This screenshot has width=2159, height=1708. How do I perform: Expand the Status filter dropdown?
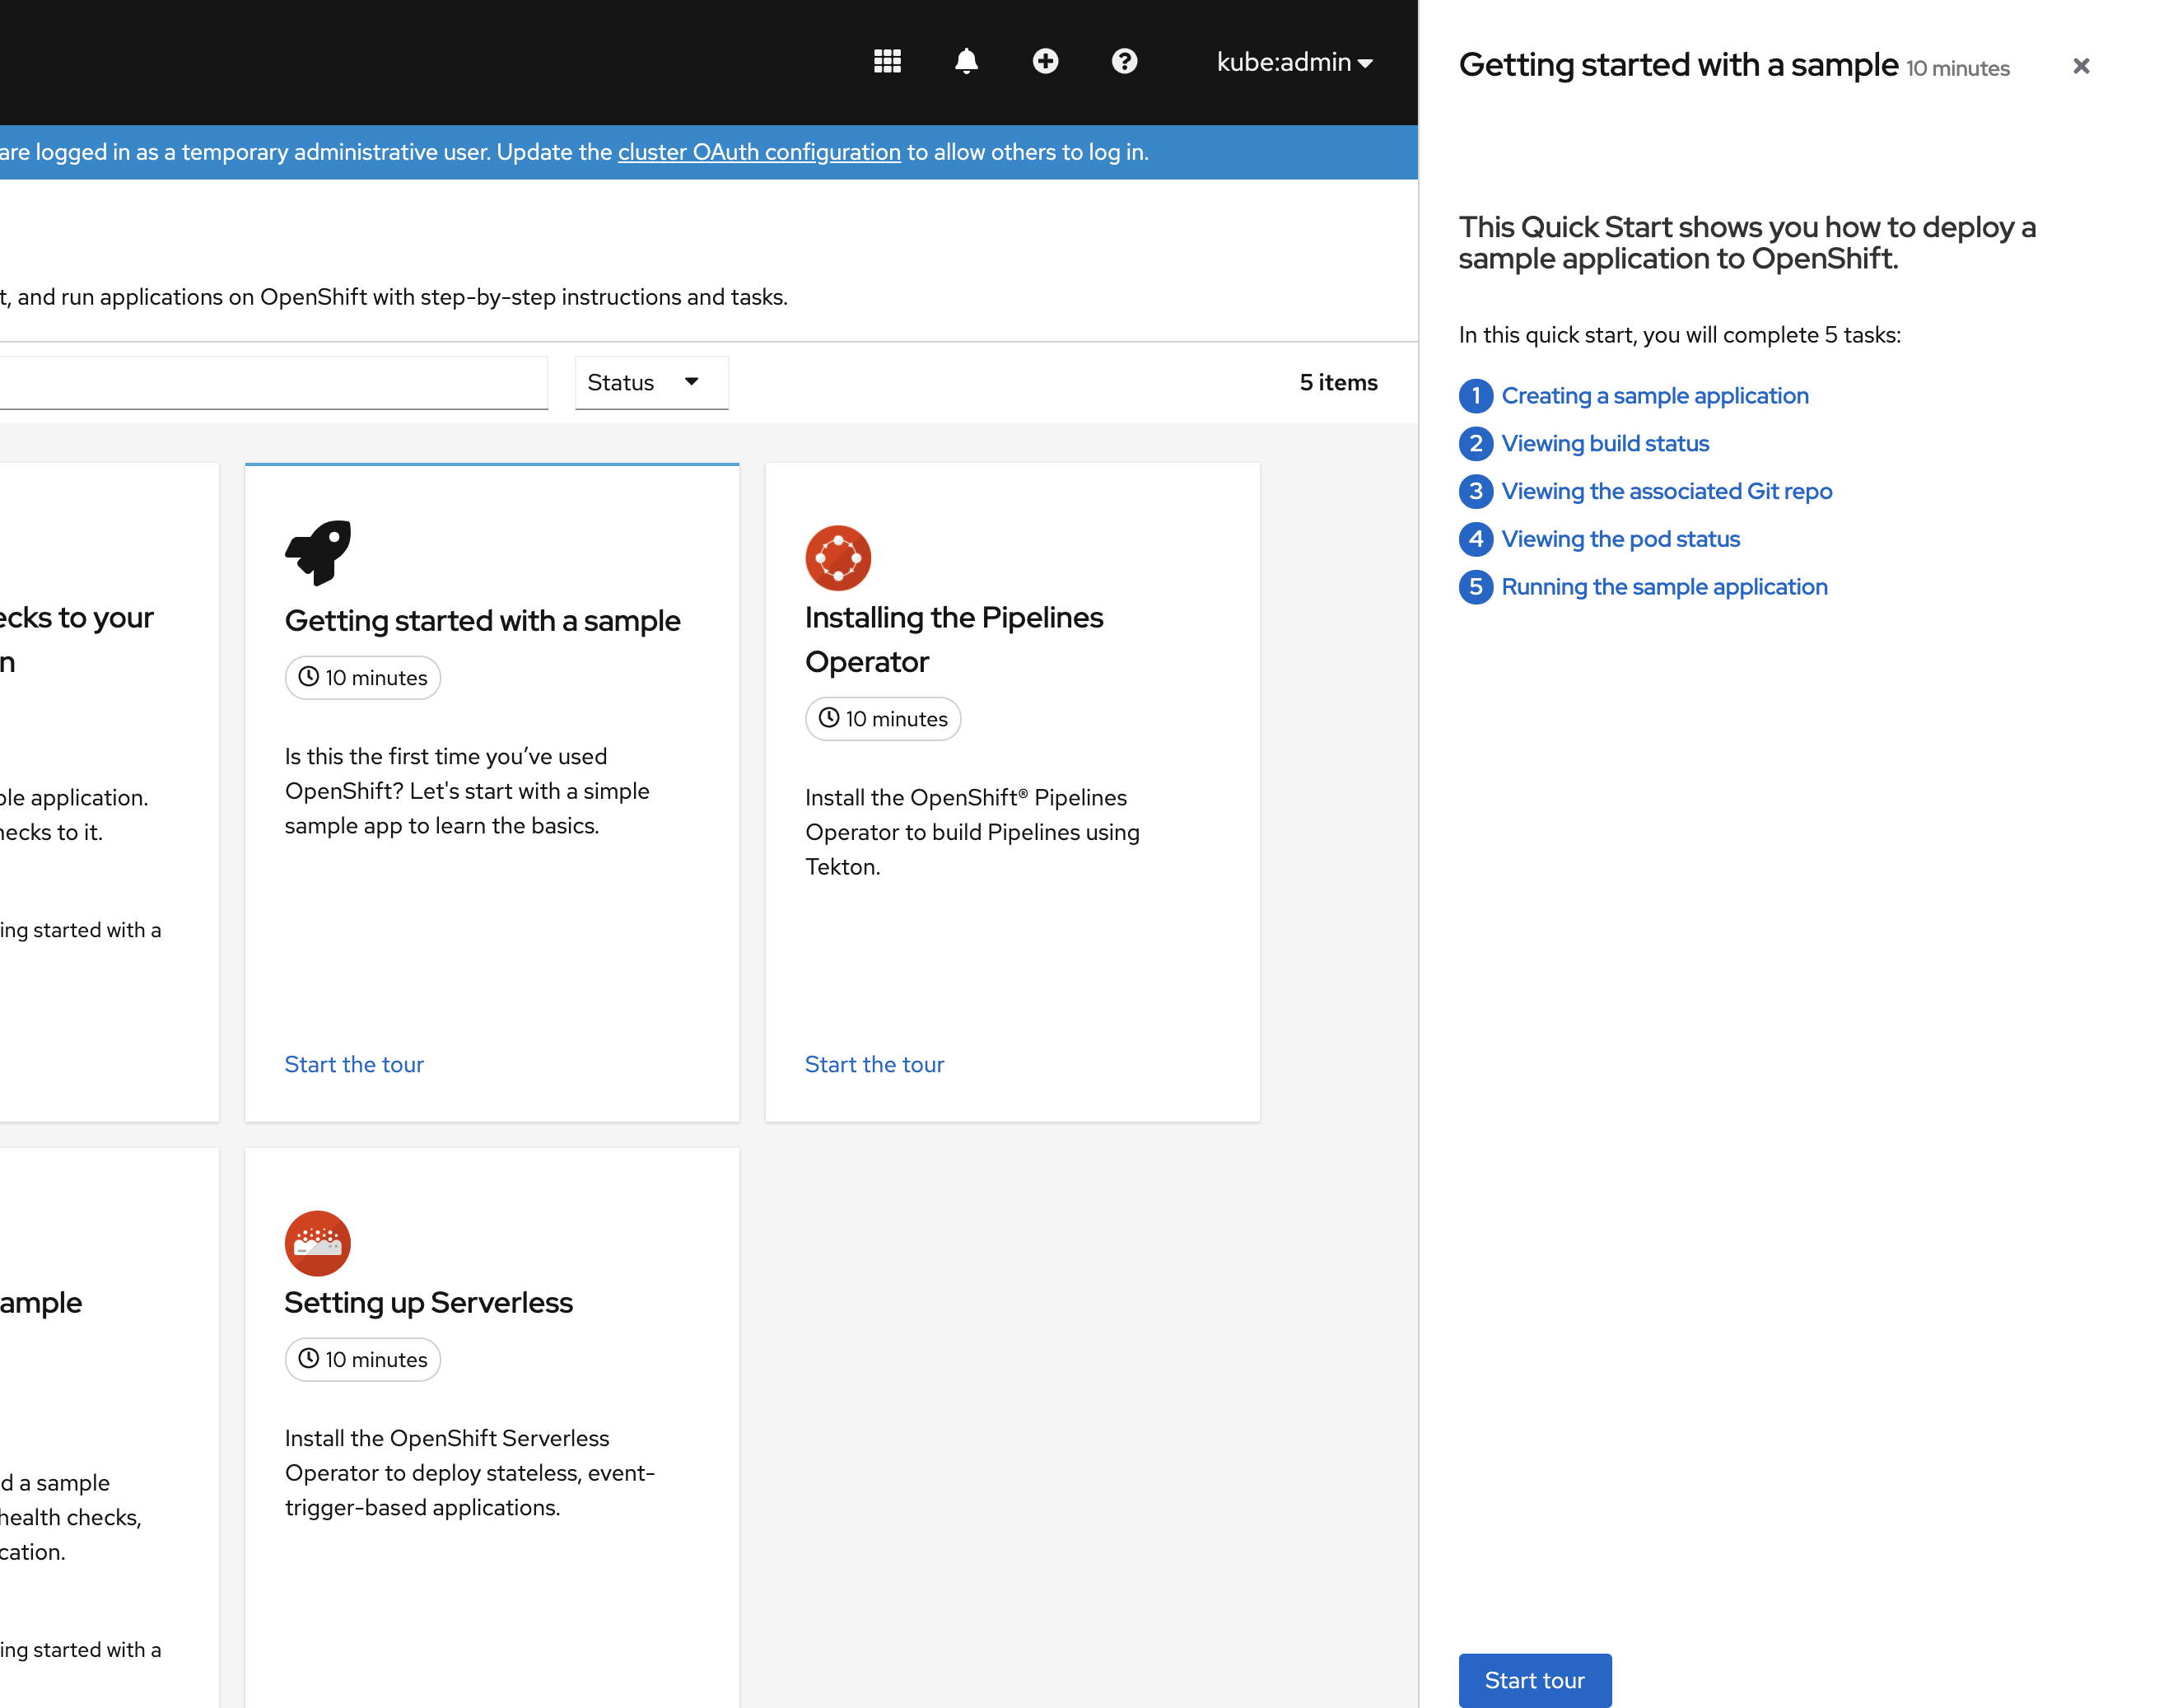pyautogui.click(x=651, y=383)
